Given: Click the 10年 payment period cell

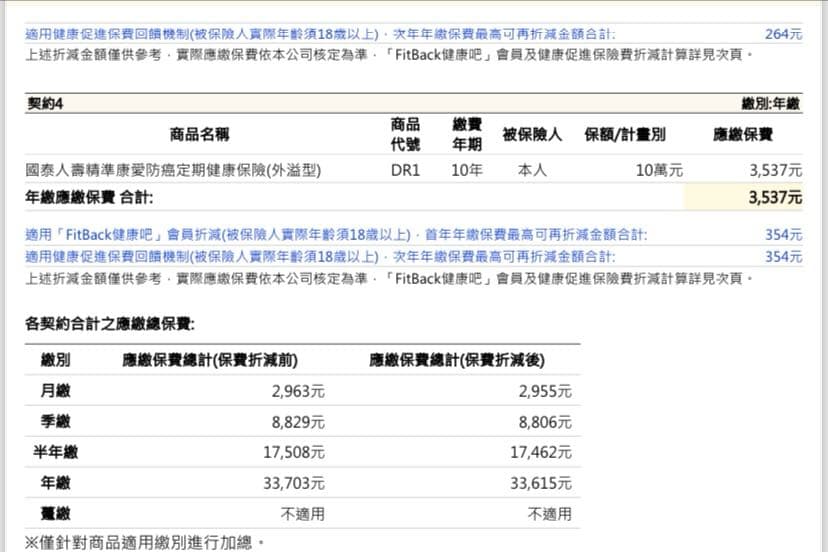Looking at the screenshot, I should [x=467, y=170].
